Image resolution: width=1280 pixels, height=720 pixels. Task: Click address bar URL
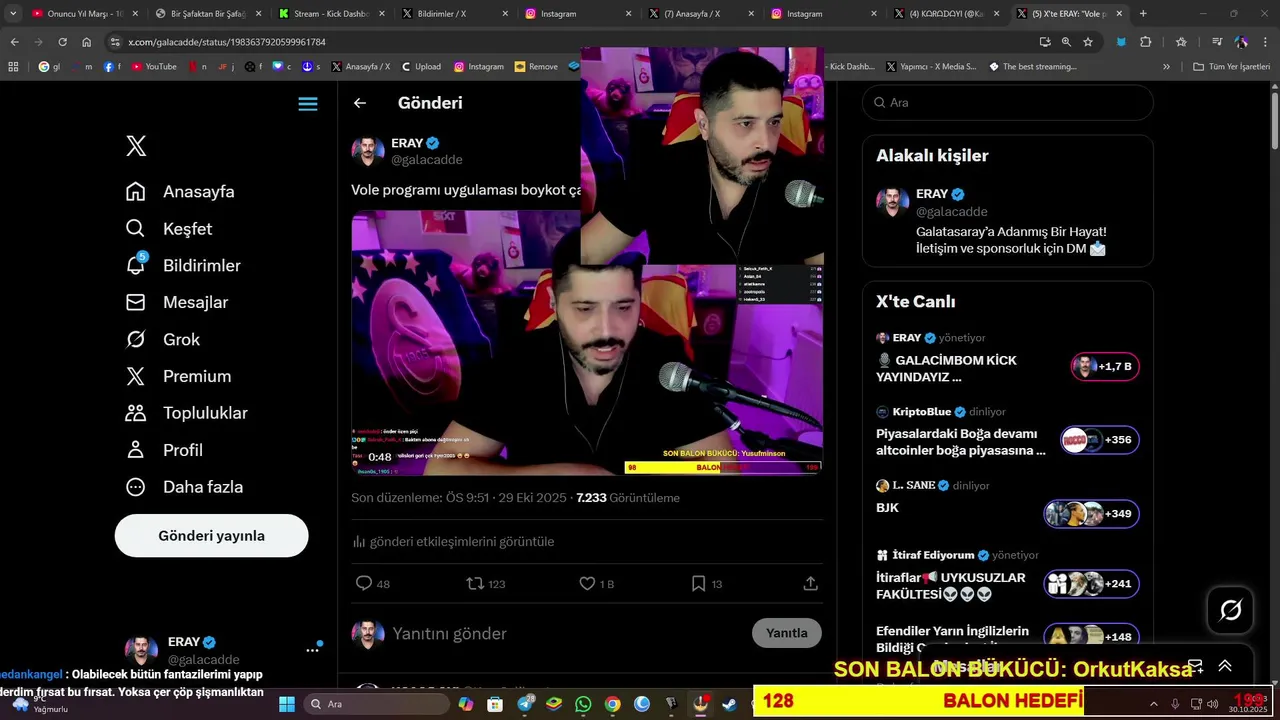click(227, 42)
